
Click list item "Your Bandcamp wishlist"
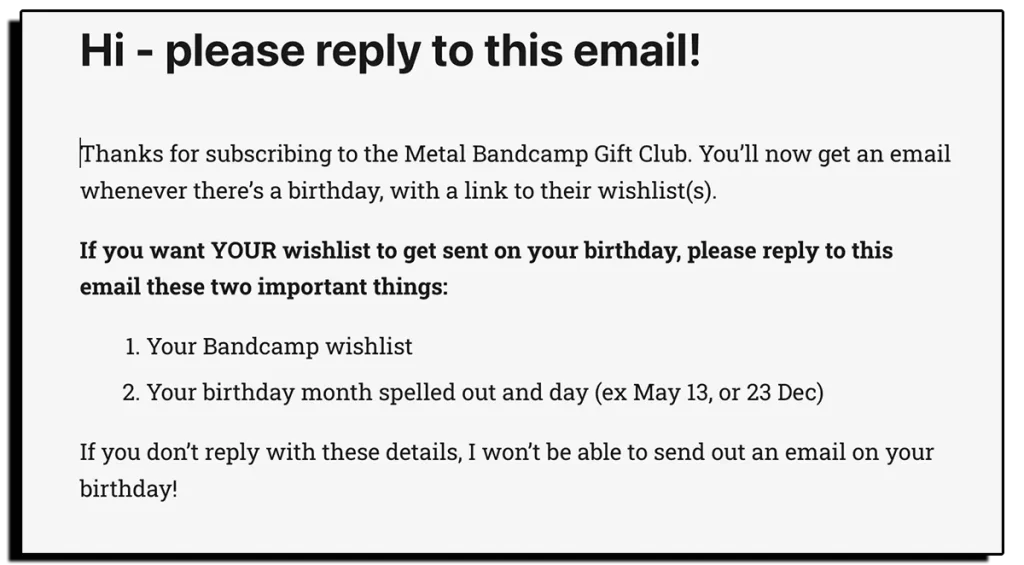[279, 347]
